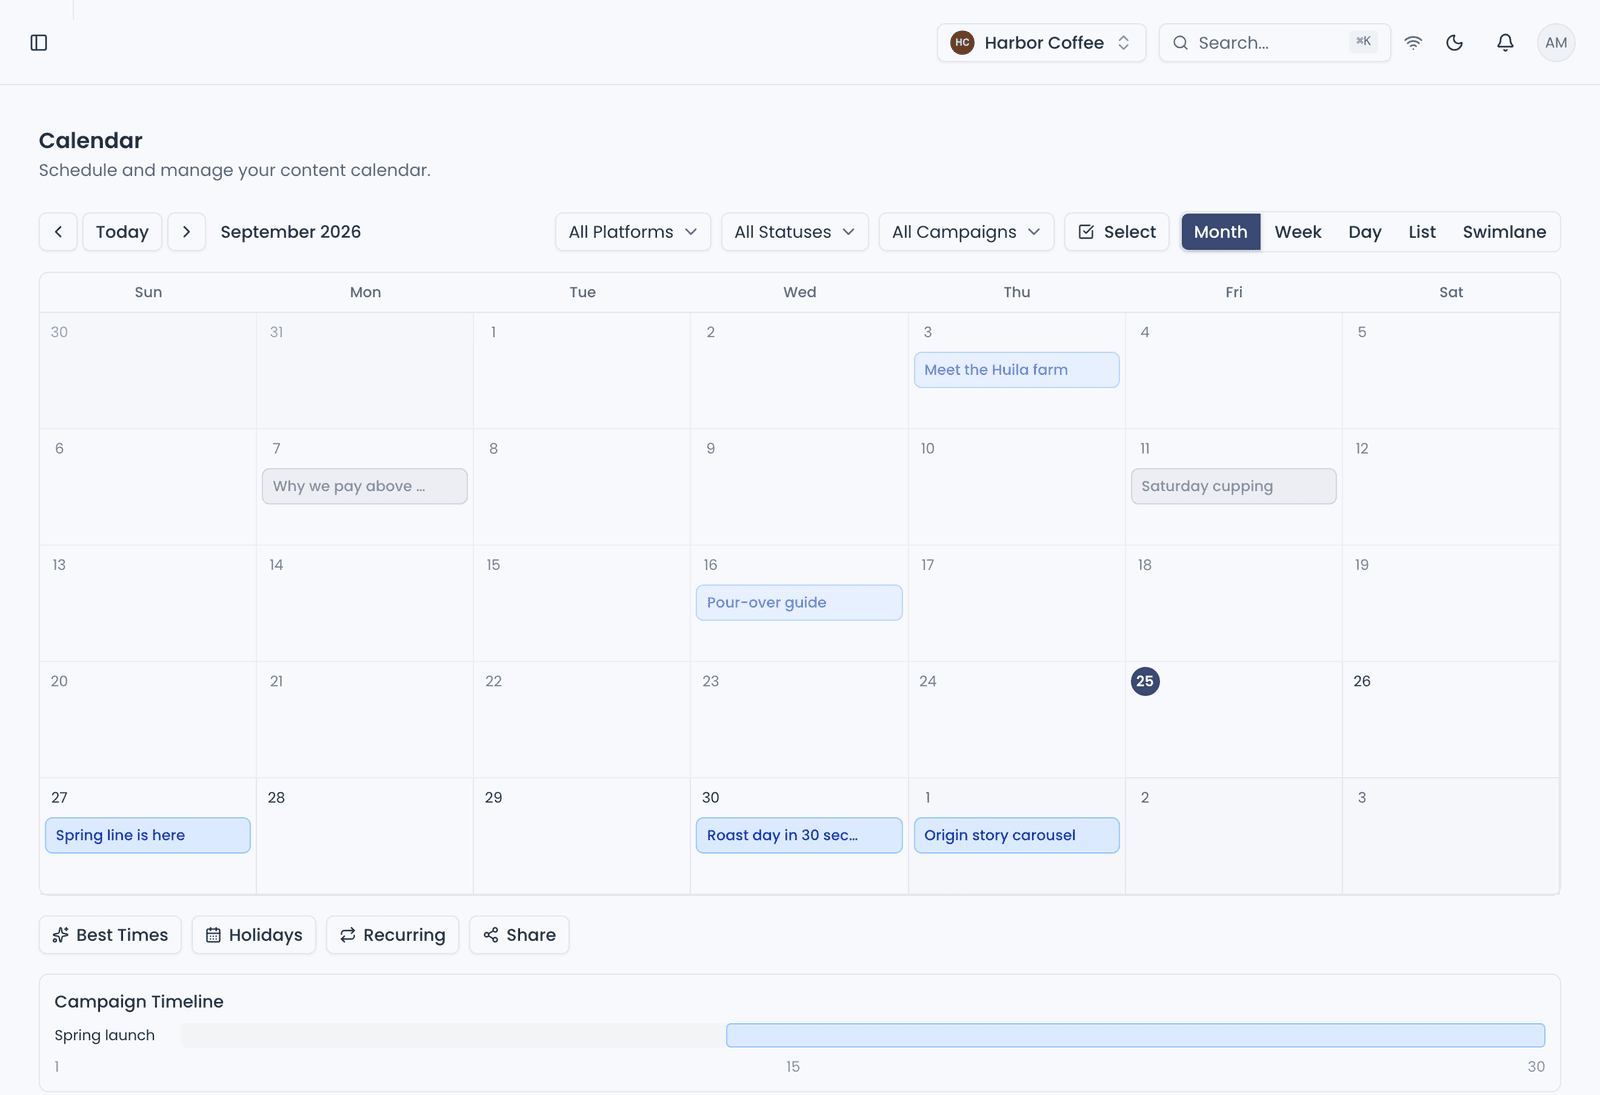Switch to List view
The width and height of the screenshot is (1600, 1095).
click(1422, 232)
